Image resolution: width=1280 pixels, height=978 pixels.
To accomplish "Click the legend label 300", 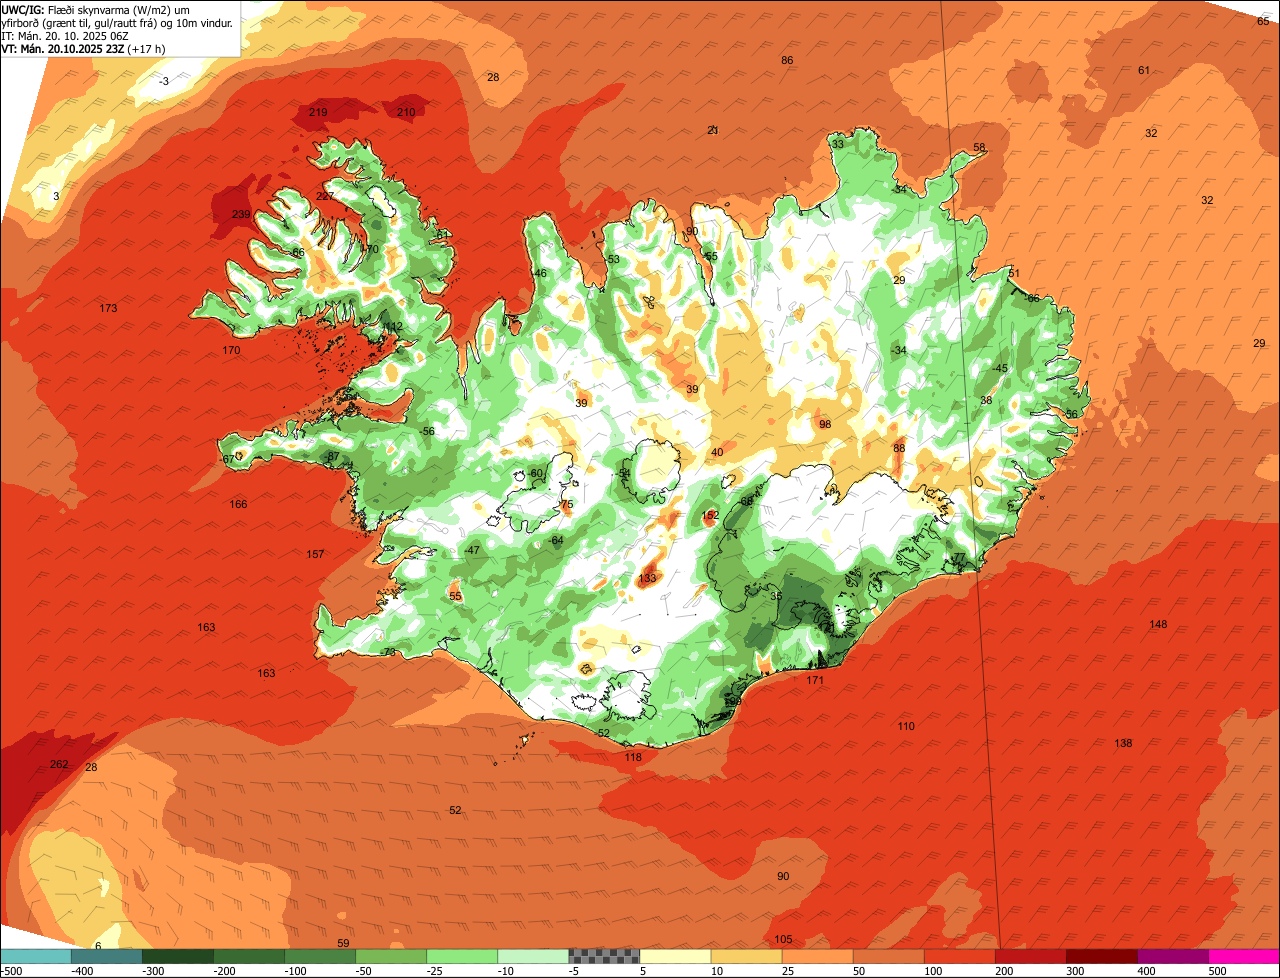I will [1075, 970].
